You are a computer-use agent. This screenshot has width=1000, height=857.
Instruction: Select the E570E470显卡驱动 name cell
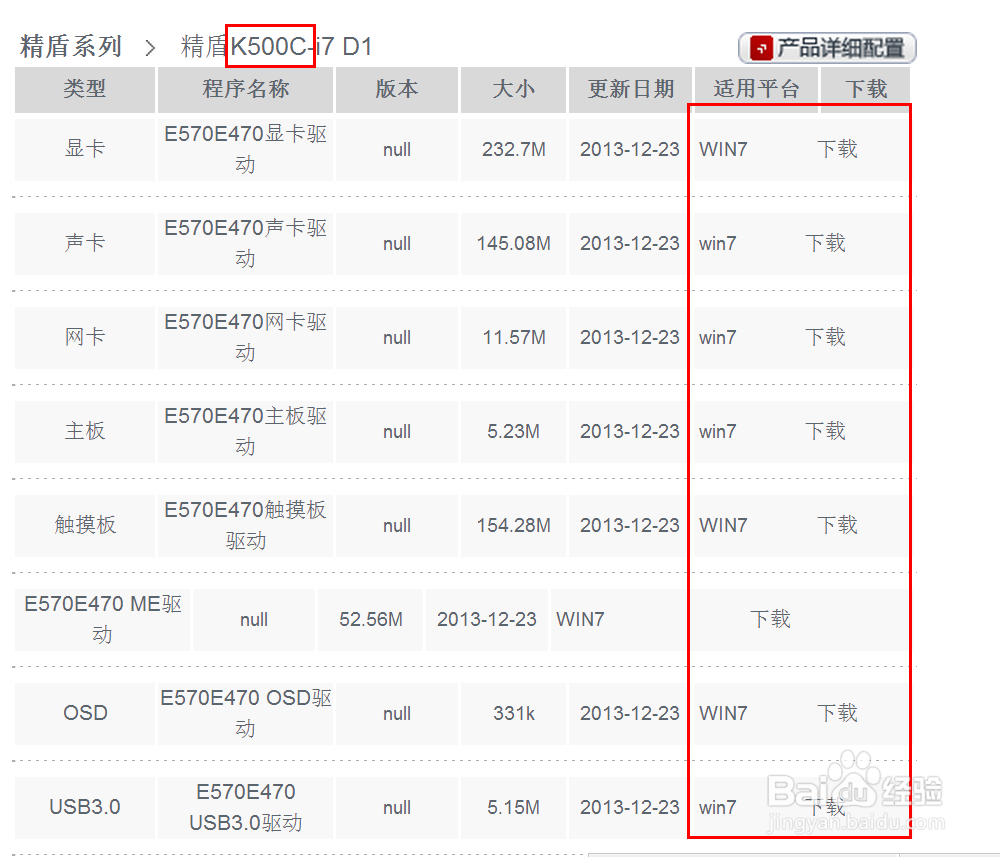(x=246, y=149)
